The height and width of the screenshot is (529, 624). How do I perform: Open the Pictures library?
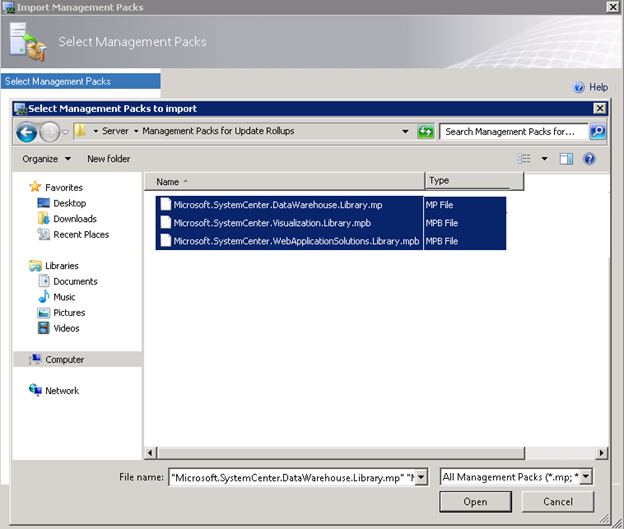(x=69, y=312)
